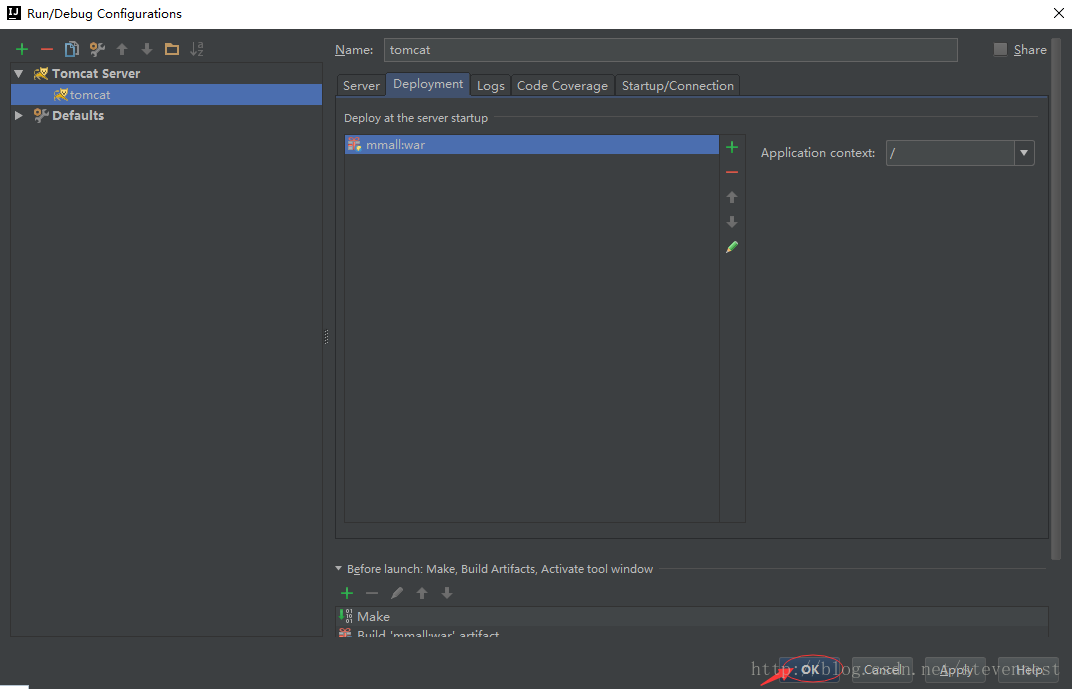This screenshot has height=689, width=1072.
Task: Copy the selected configuration
Action: tap(72, 49)
